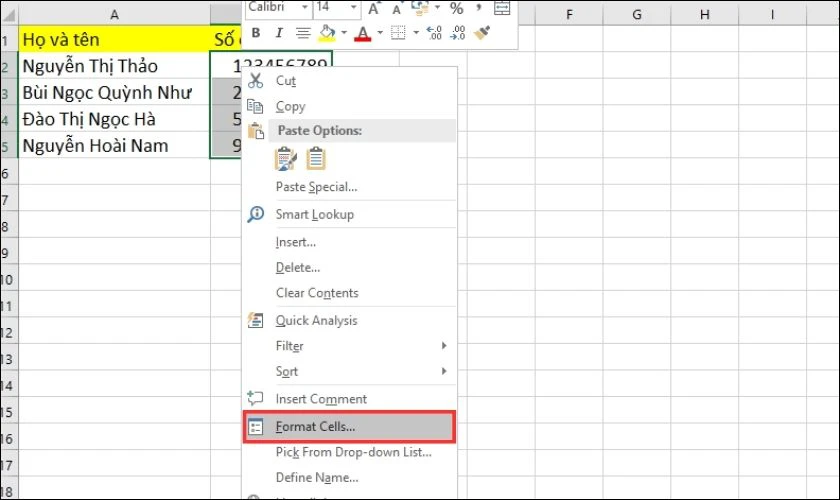Select cell 'Đào Thị Ngọc Hà'
The image size is (840, 500).
coord(114,119)
